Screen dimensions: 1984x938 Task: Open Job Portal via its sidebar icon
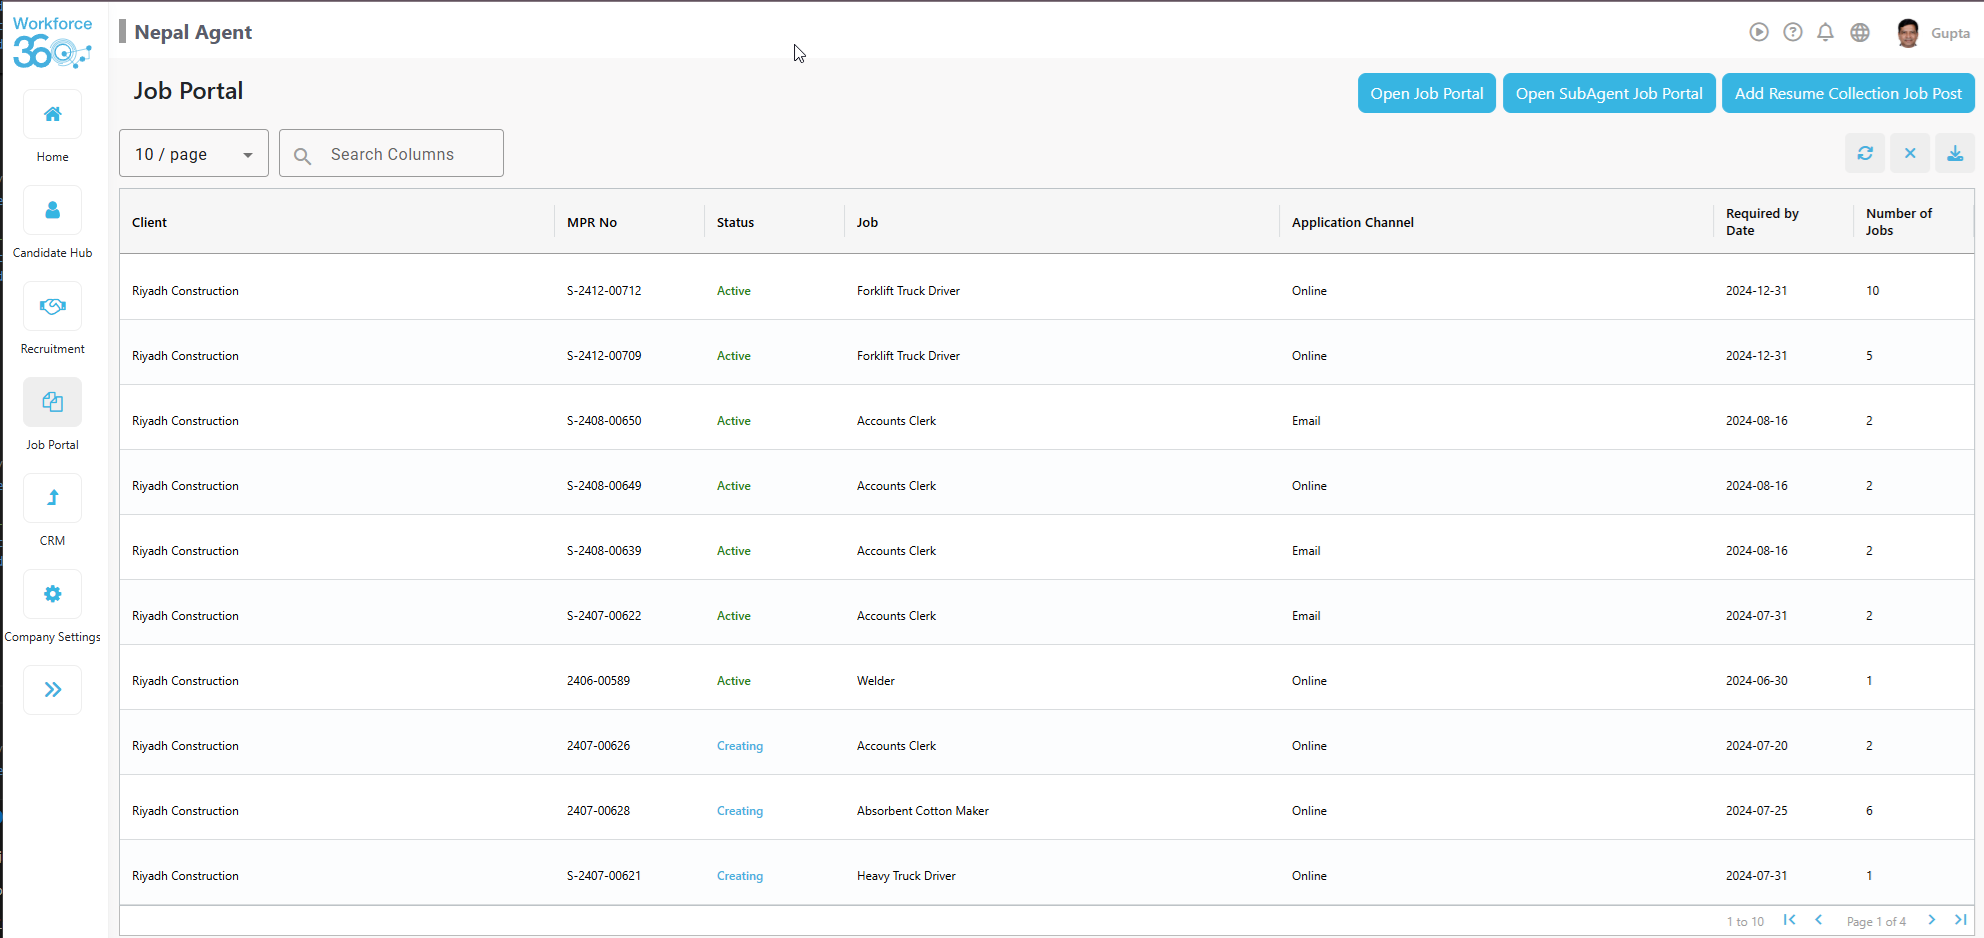coord(52,401)
